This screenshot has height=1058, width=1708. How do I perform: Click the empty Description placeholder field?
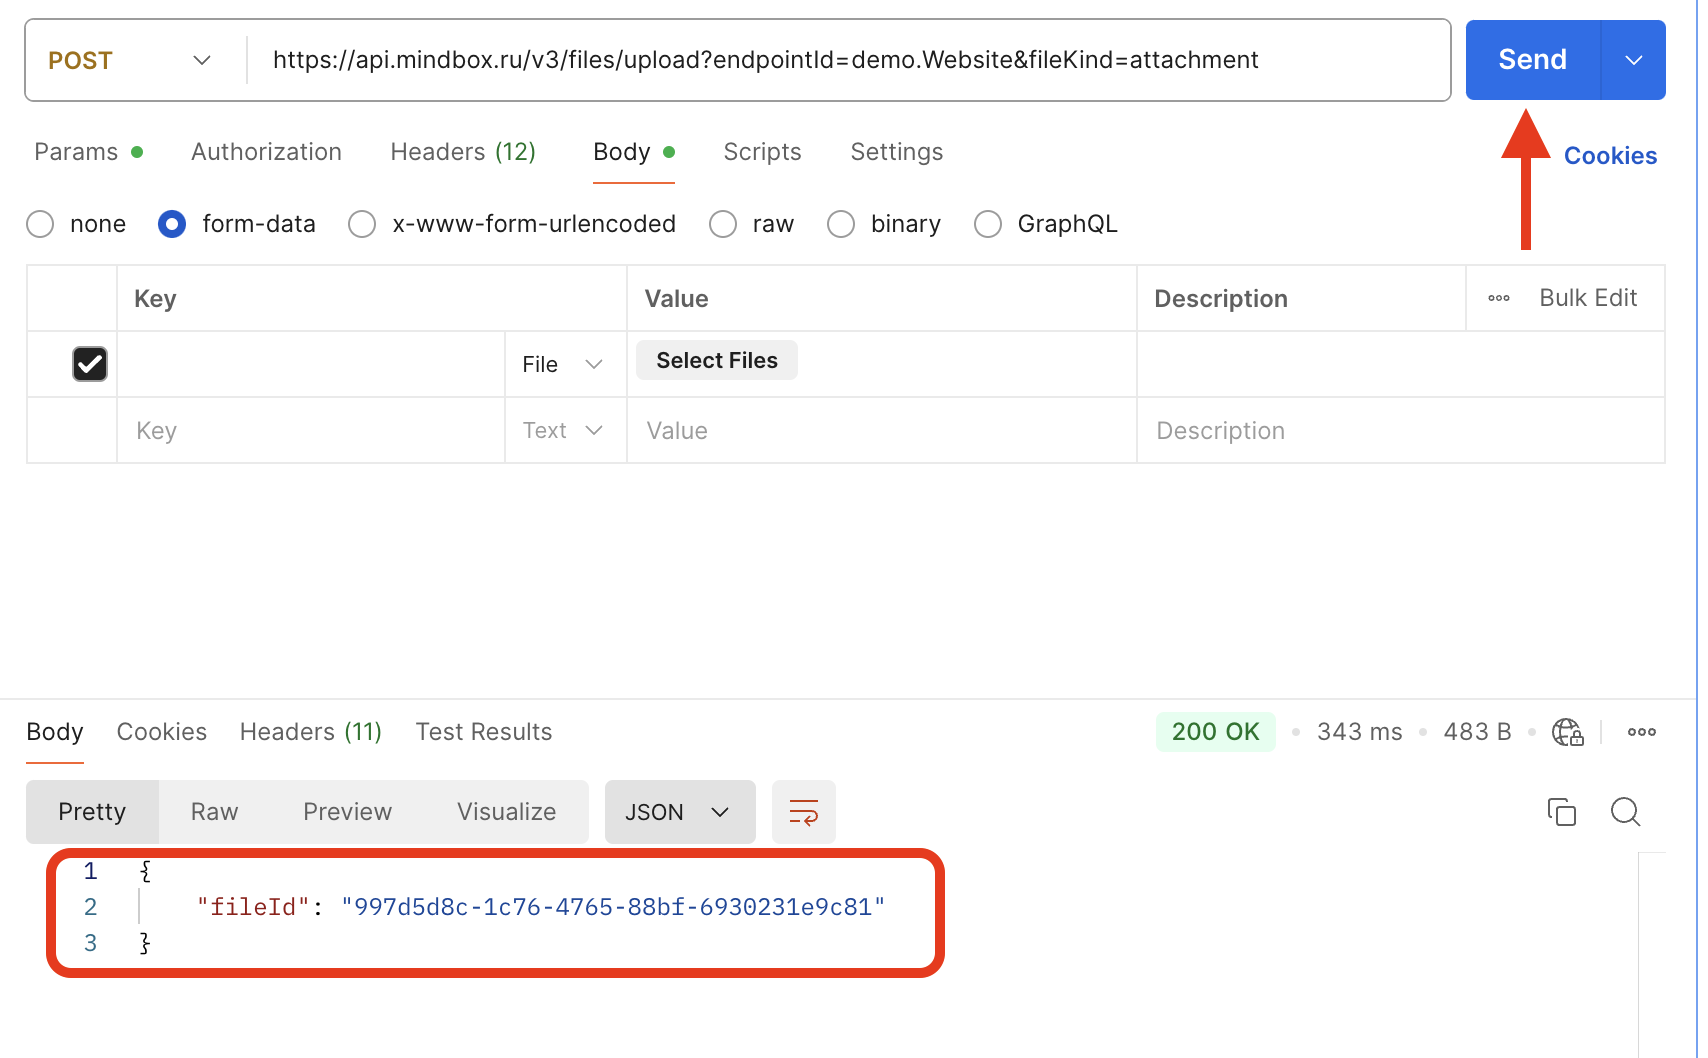point(1401,430)
